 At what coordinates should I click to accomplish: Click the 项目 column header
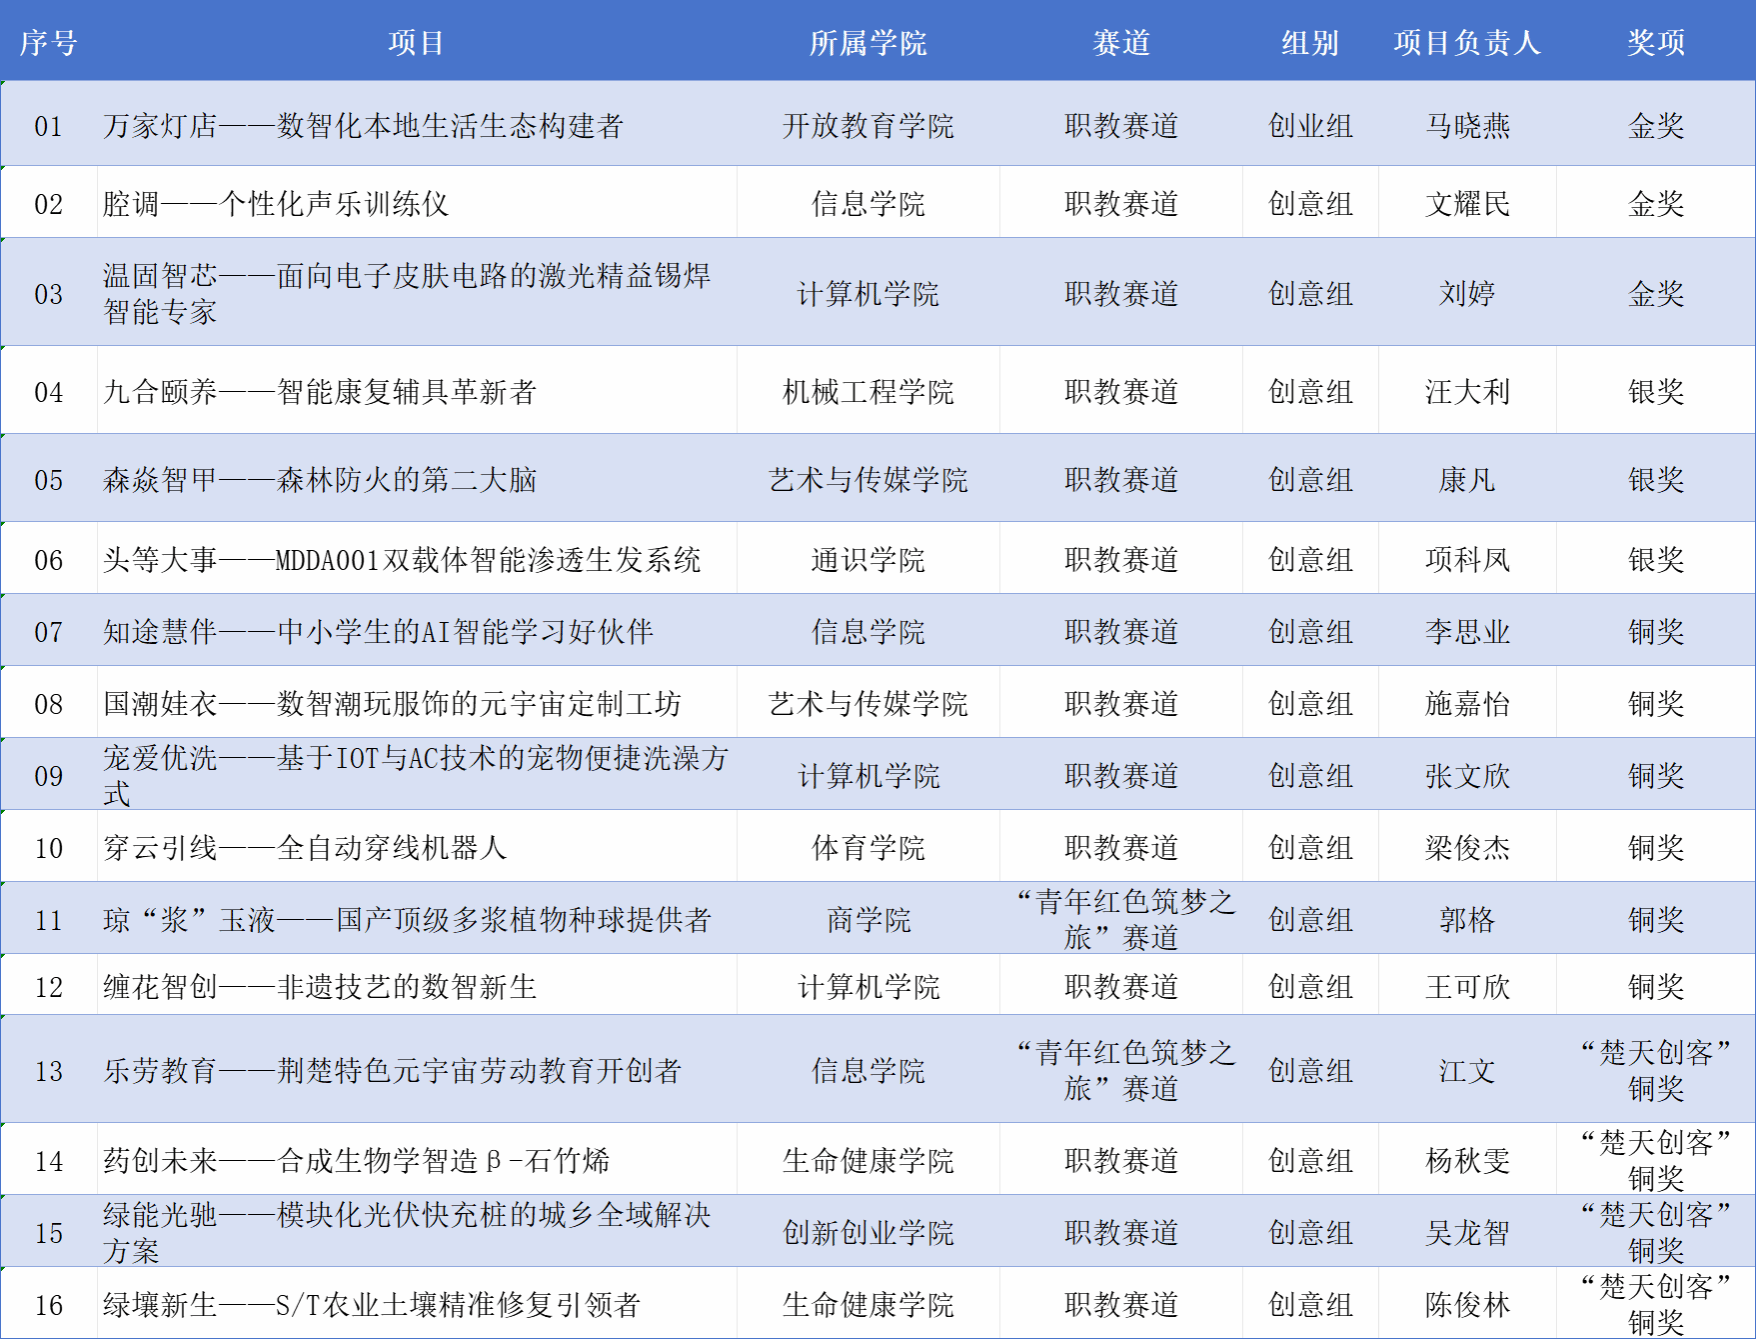(416, 43)
